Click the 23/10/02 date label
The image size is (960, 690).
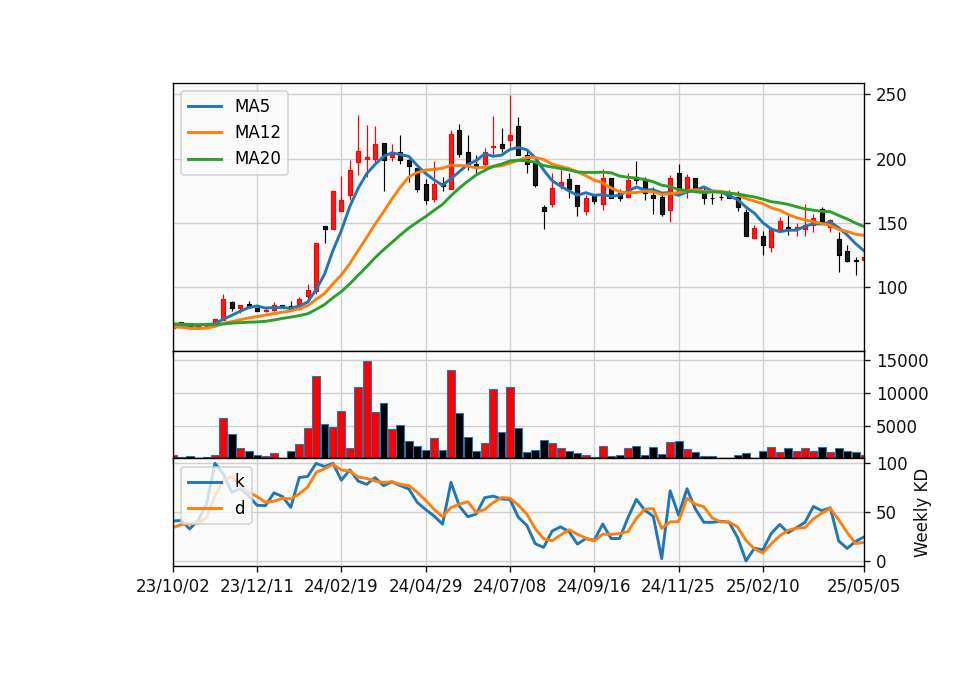tap(173, 586)
